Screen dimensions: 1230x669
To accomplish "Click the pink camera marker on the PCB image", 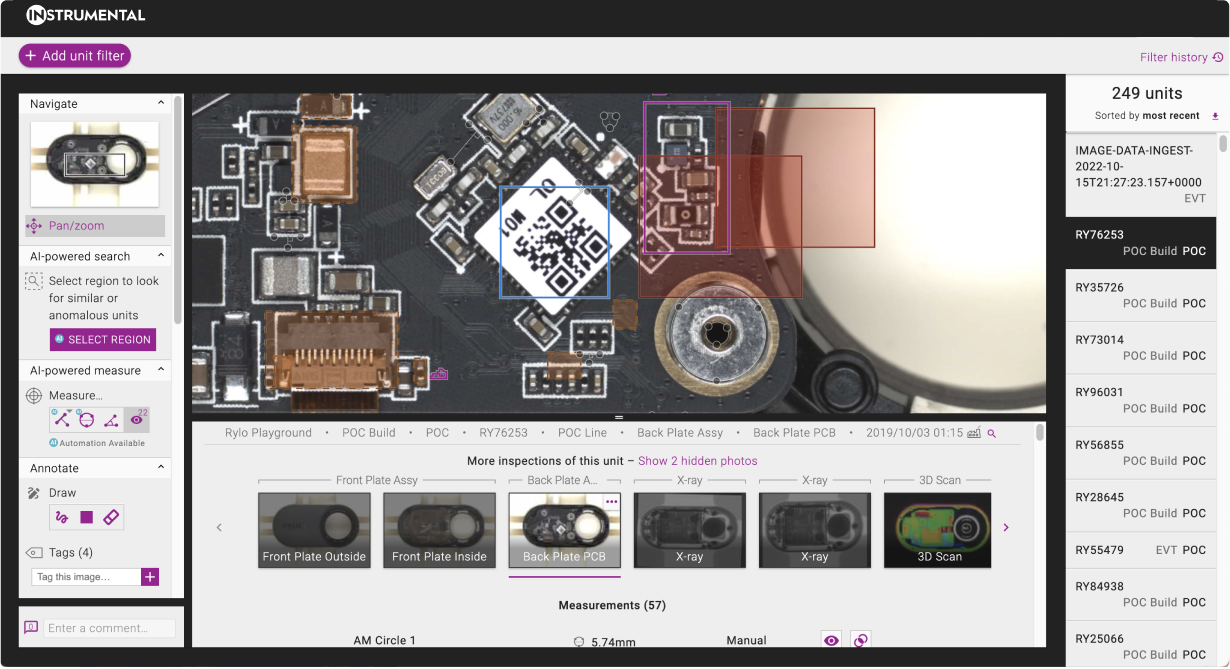I will [x=438, y=374].
